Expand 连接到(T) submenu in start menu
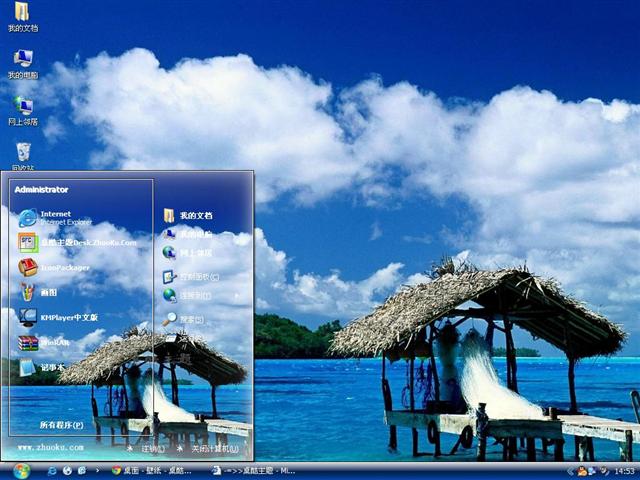Image resolution: width=640 pixels, height=480 pixels. click(202, 296)
